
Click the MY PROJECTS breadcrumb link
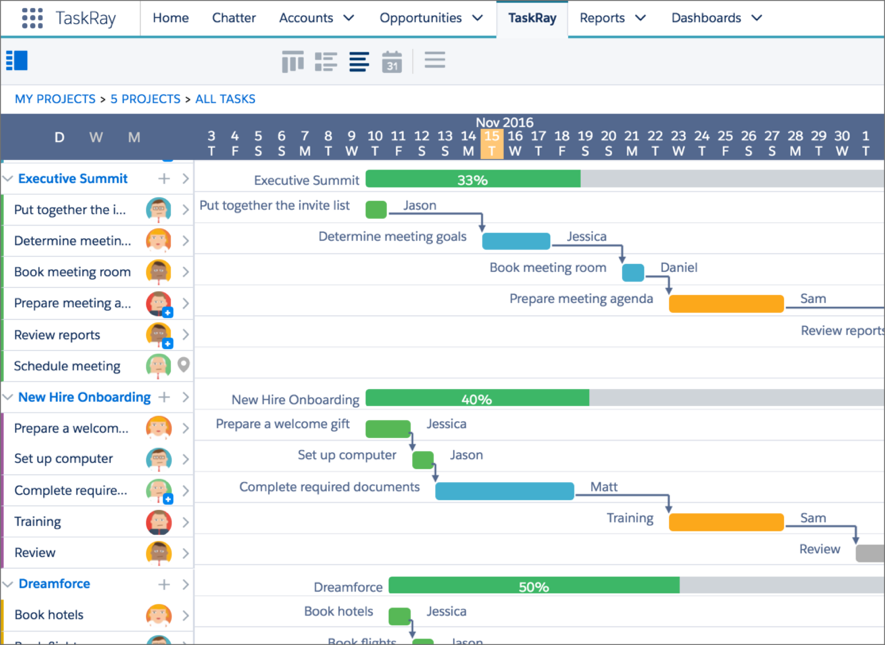click(55, 99)
